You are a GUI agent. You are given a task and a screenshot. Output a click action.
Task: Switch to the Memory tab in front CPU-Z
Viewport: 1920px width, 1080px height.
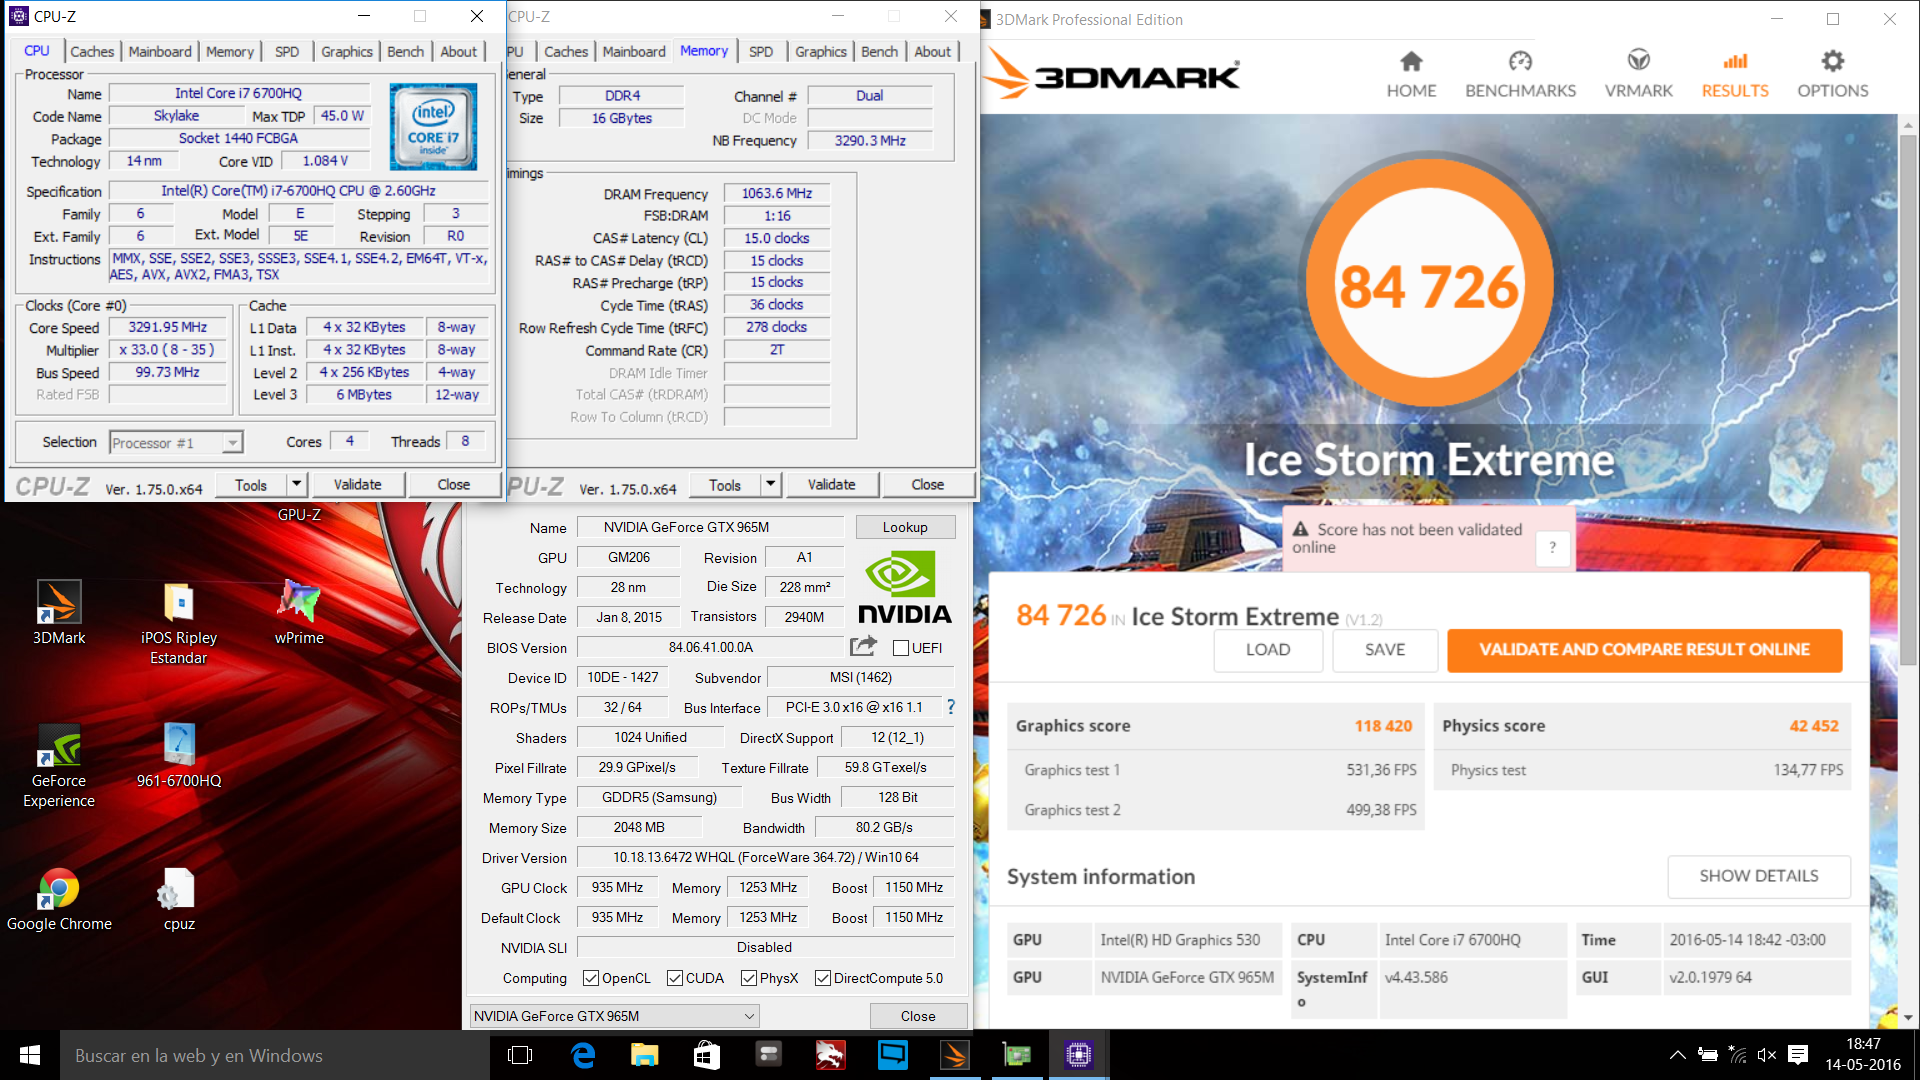[x=230, y=52]
